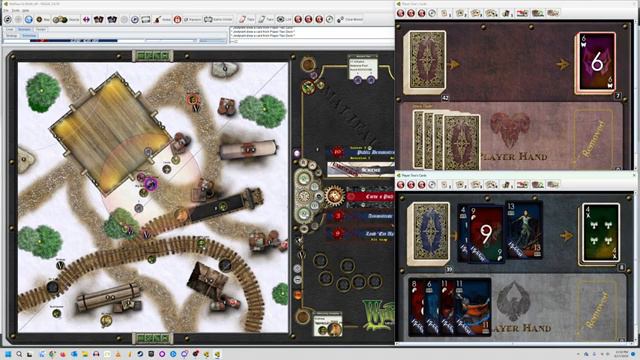This screenshot has height=360, width=640.
Task: Click the blue globe icon in the main toolbar
Action: point(29,19)
